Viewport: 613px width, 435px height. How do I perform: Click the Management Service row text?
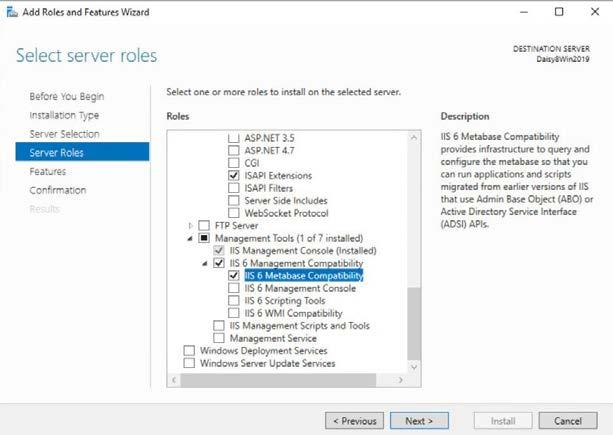(273, 338)
